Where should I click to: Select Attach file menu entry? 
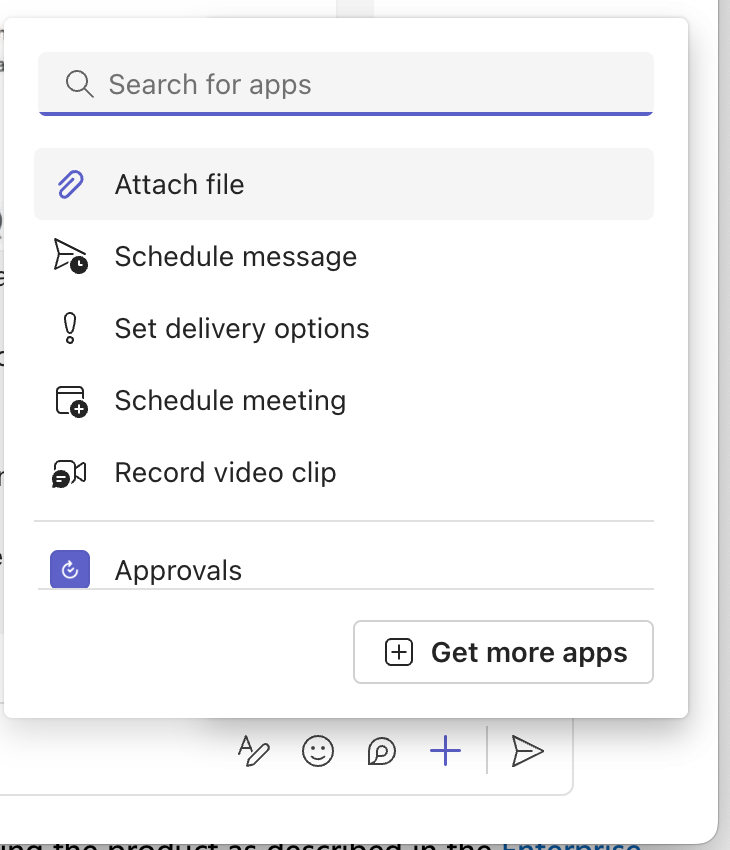[344, 184]
